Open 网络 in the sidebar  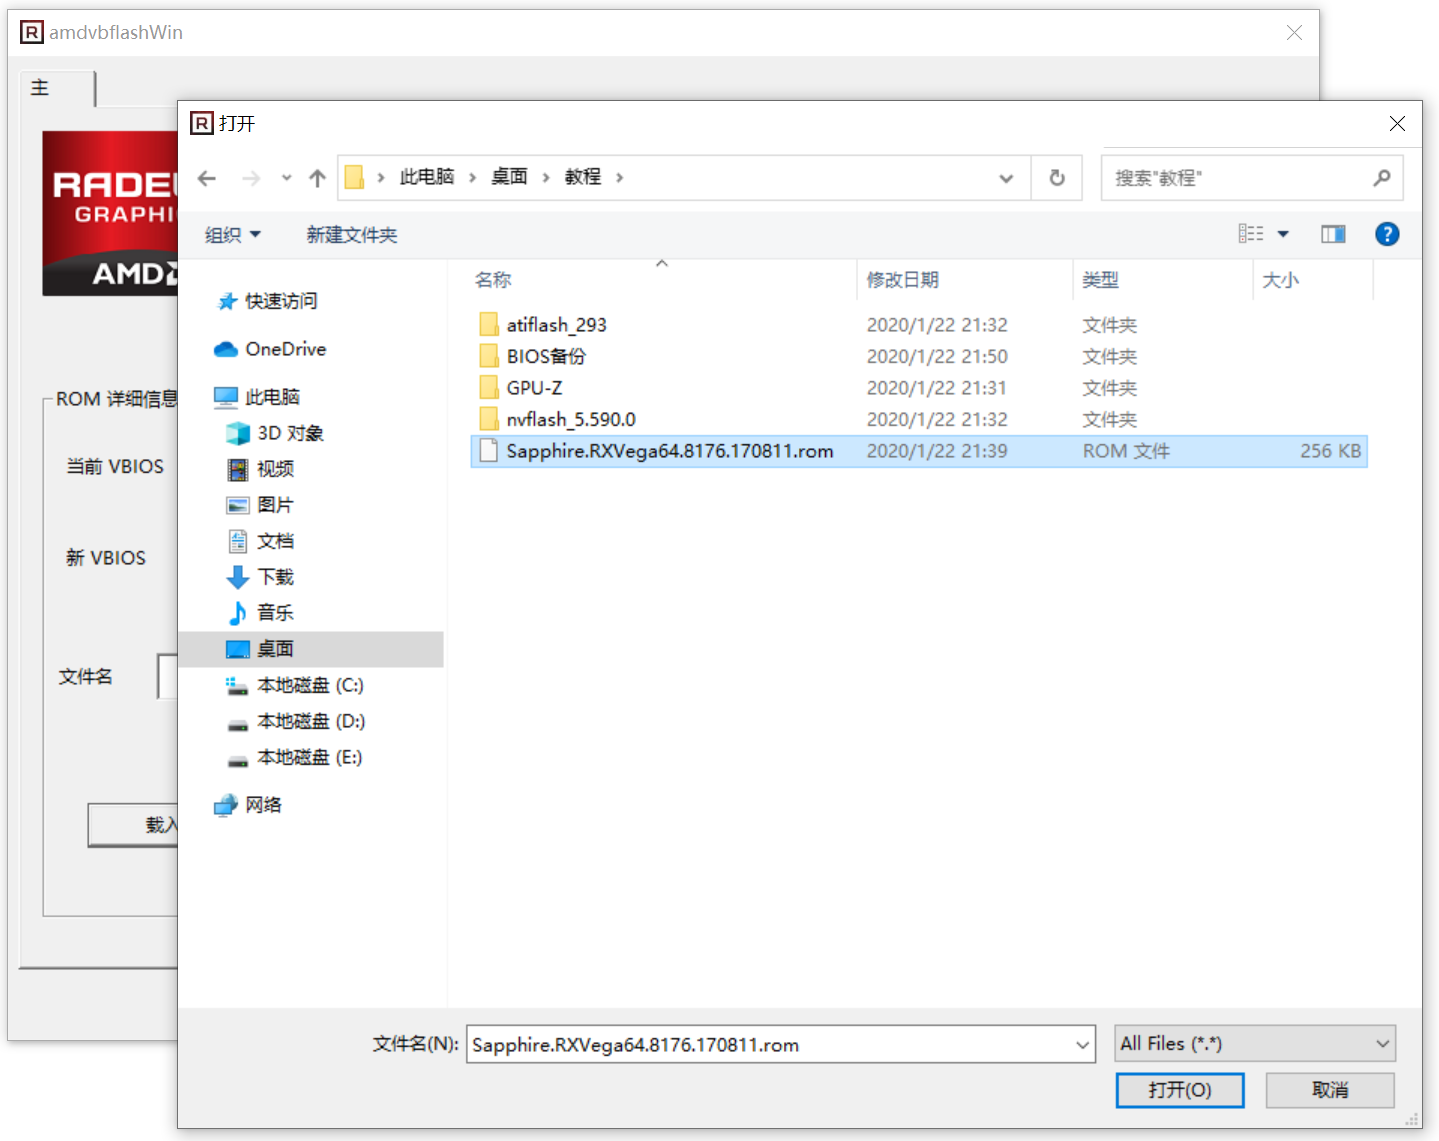pyautogui.click(x=249, y=805)
